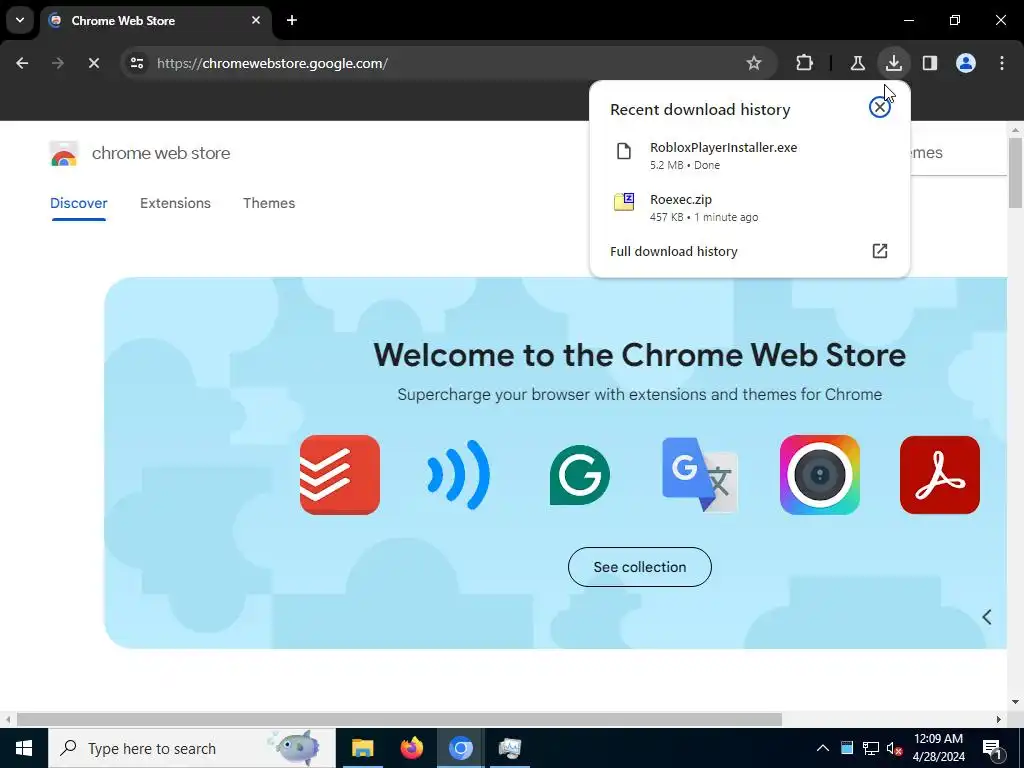Click the carousel previous arrow

coord(987,616)
